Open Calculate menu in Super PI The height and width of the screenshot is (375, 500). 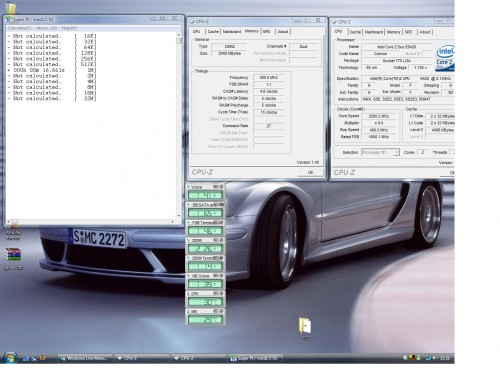(x=19, y=28)
